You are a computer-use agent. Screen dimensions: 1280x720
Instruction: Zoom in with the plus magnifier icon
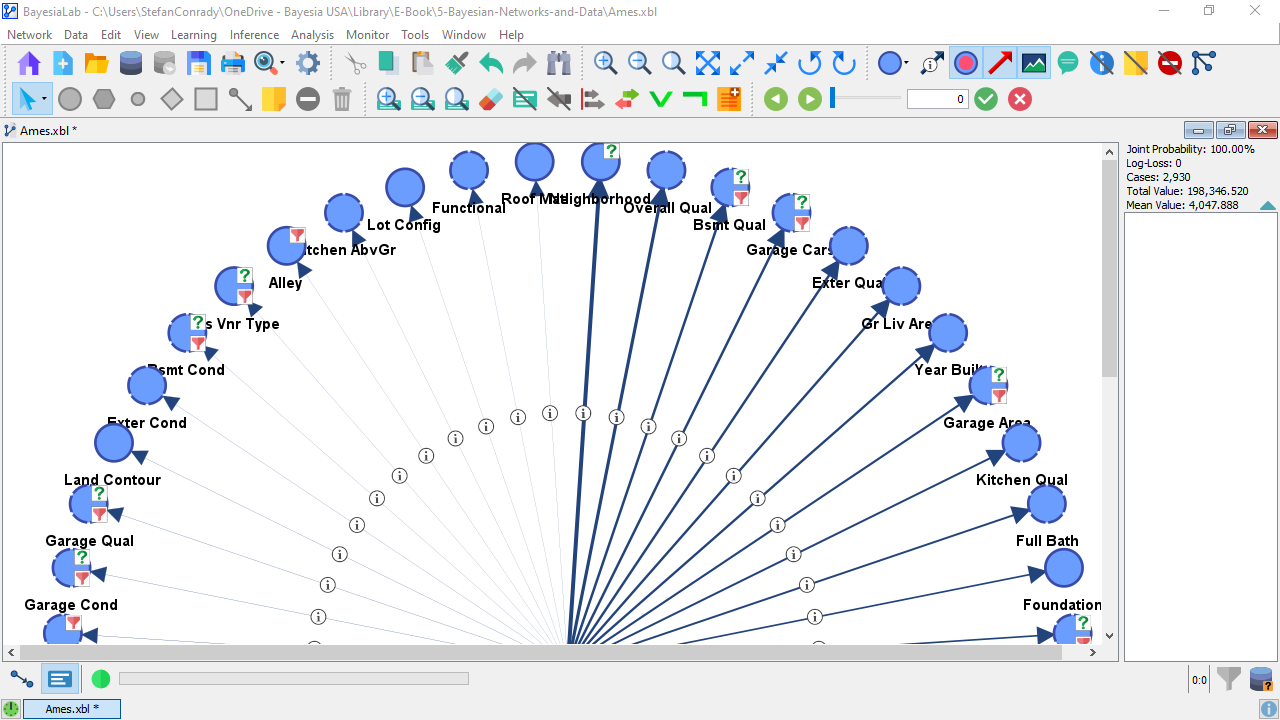tap(605, 64)
